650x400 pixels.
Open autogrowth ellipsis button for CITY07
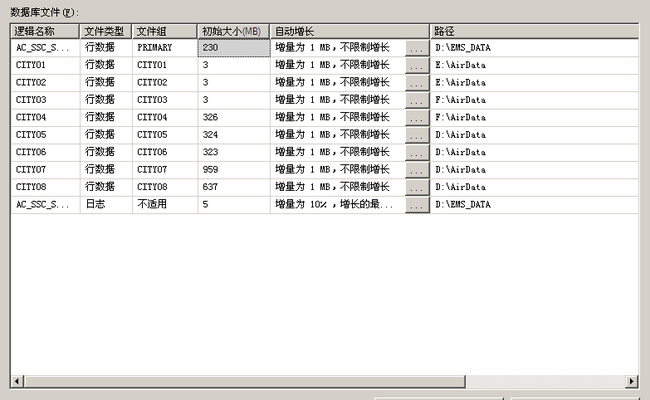coord(417,170)
